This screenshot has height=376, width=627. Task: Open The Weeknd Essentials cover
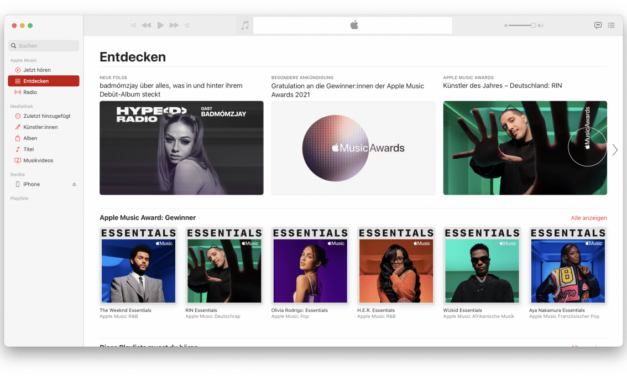click(138, 266)
